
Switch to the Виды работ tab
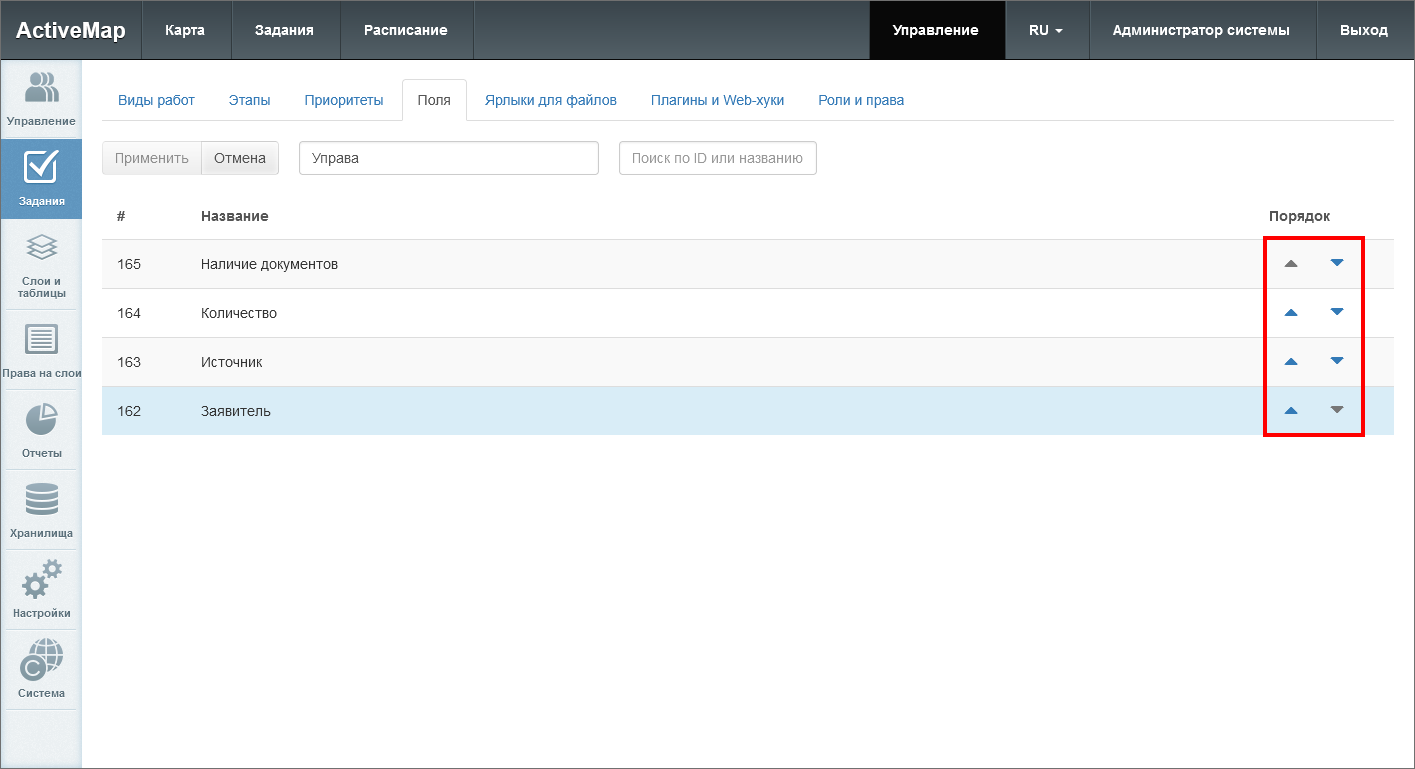(x=156, y=100)
